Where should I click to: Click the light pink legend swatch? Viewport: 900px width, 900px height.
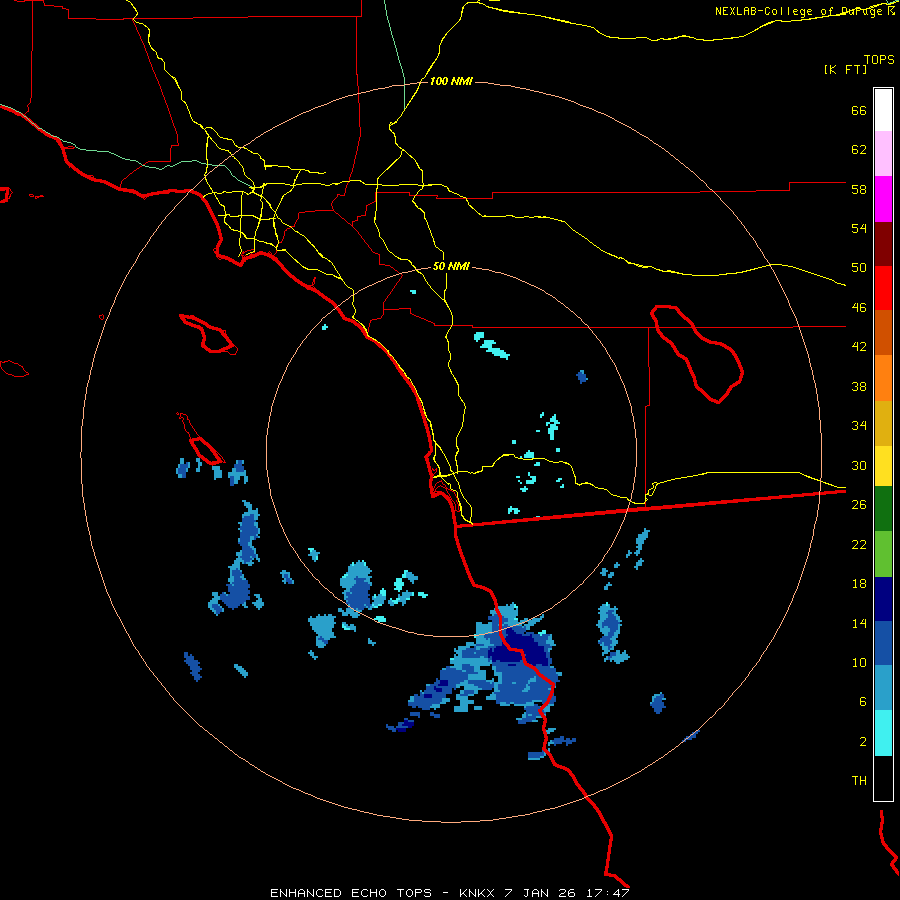click(883, 154)
